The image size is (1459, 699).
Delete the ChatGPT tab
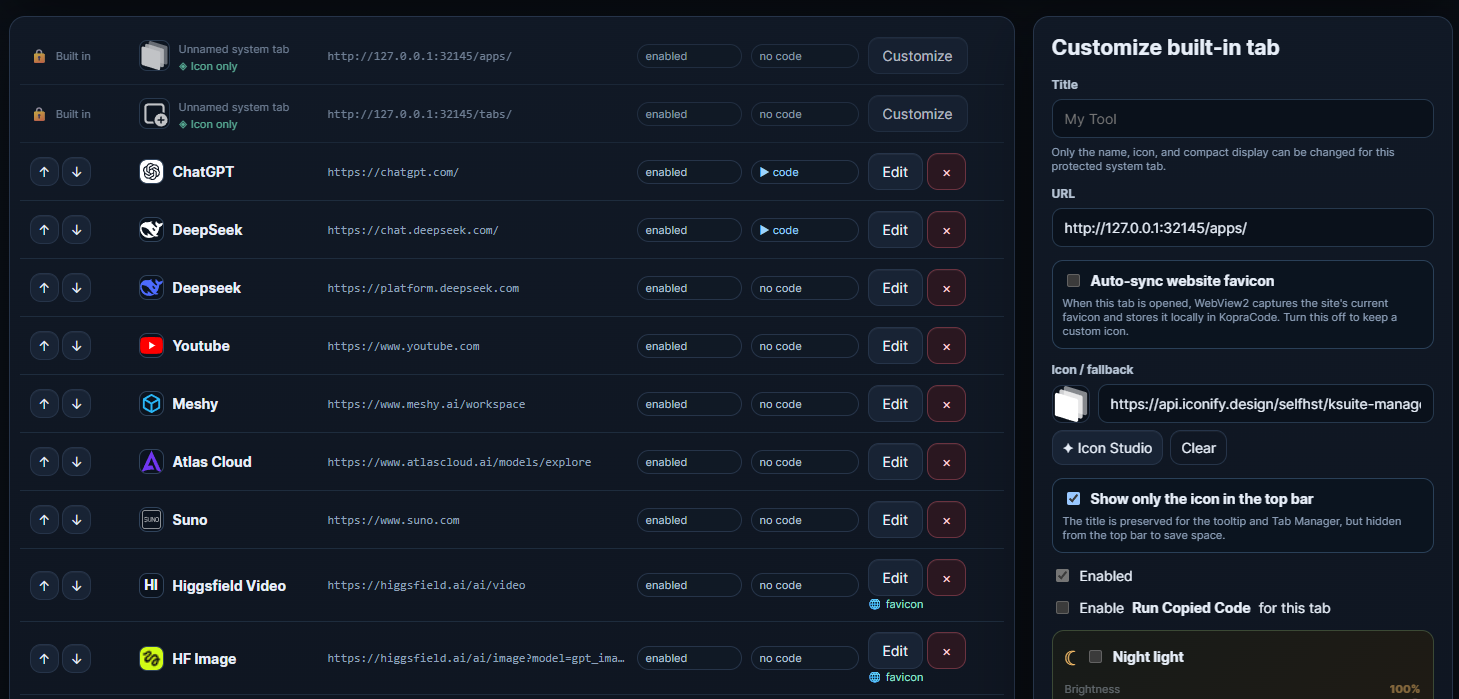tap(946, 172)
